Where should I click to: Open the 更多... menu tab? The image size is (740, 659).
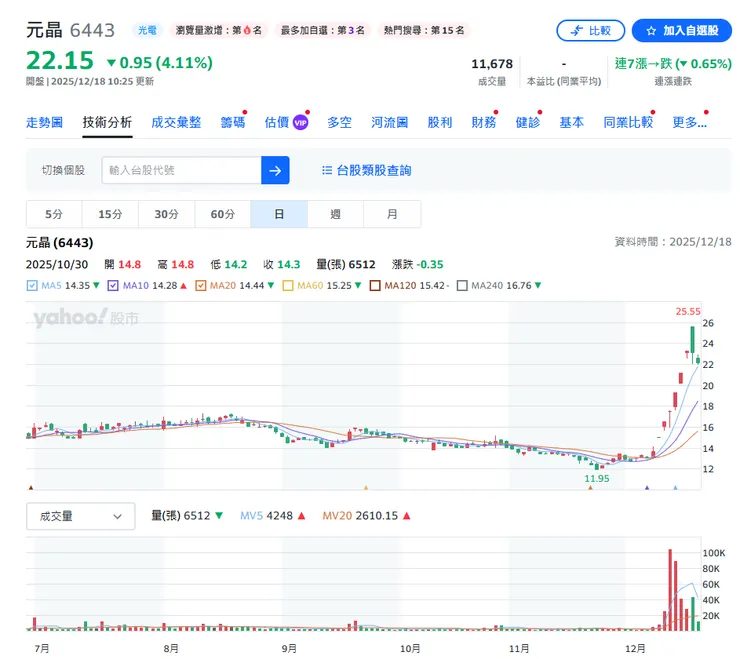click(x=689, y=123)
